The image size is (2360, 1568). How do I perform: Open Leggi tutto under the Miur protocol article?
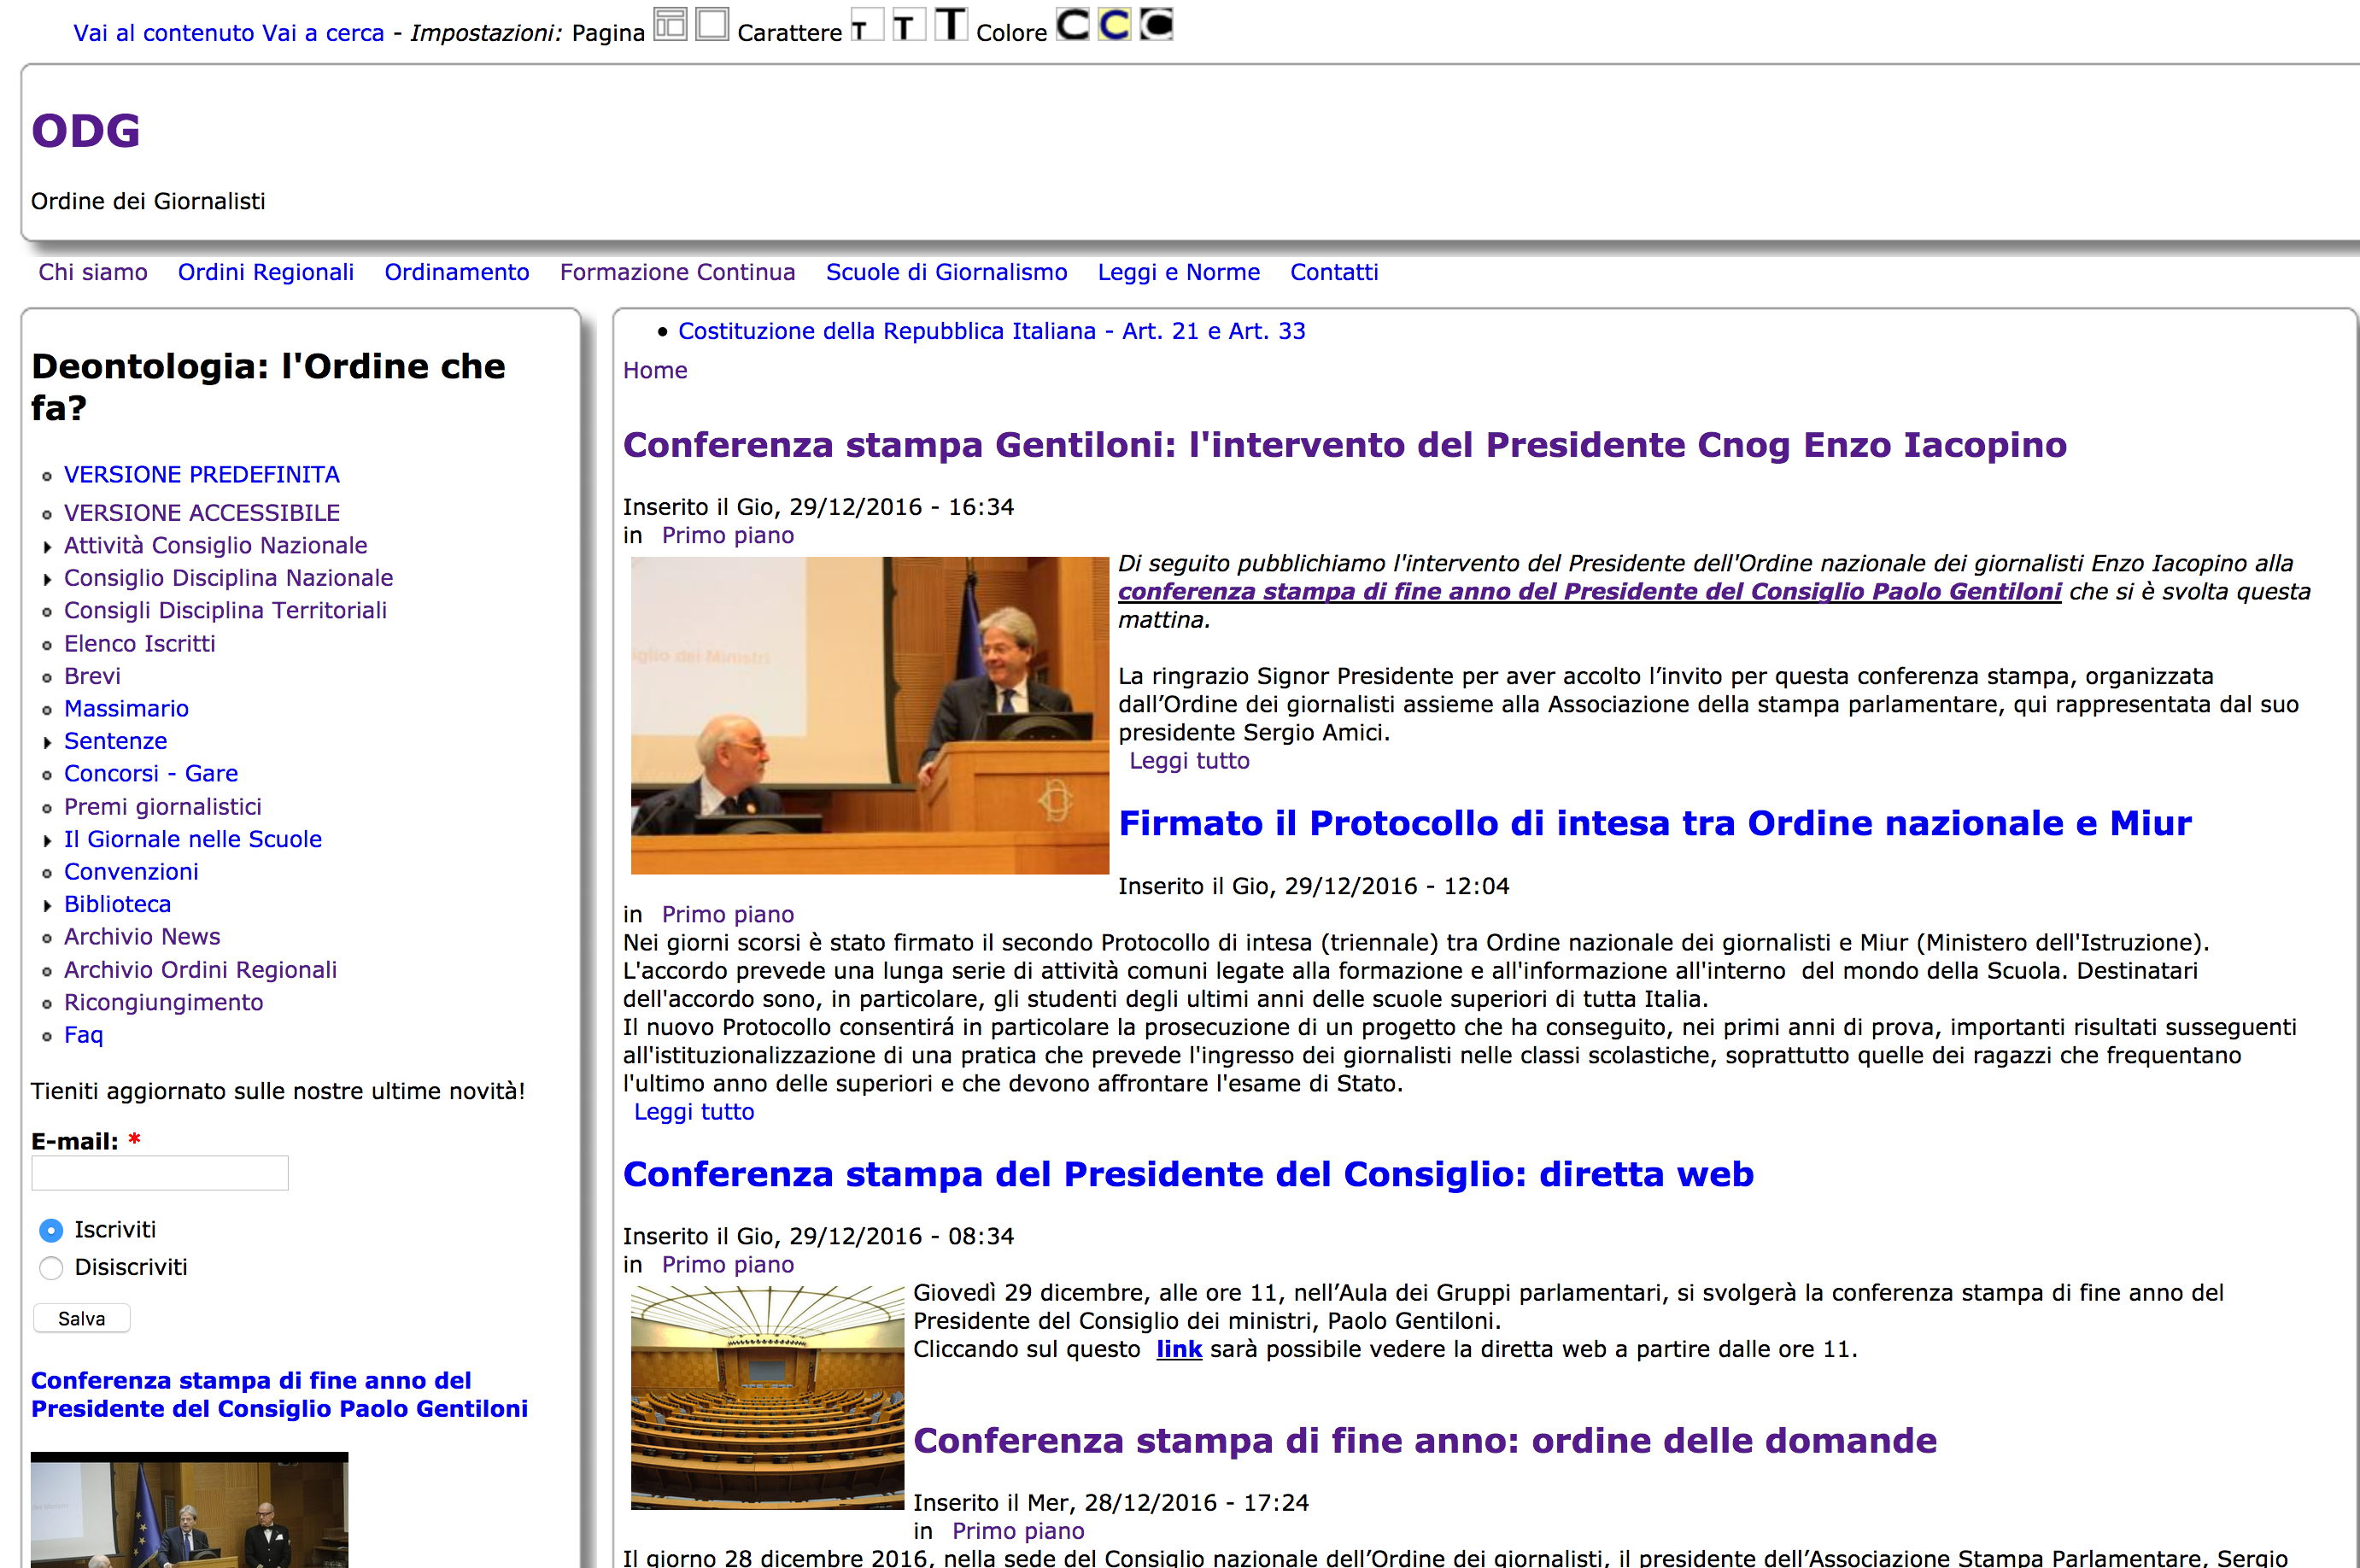694,1112
